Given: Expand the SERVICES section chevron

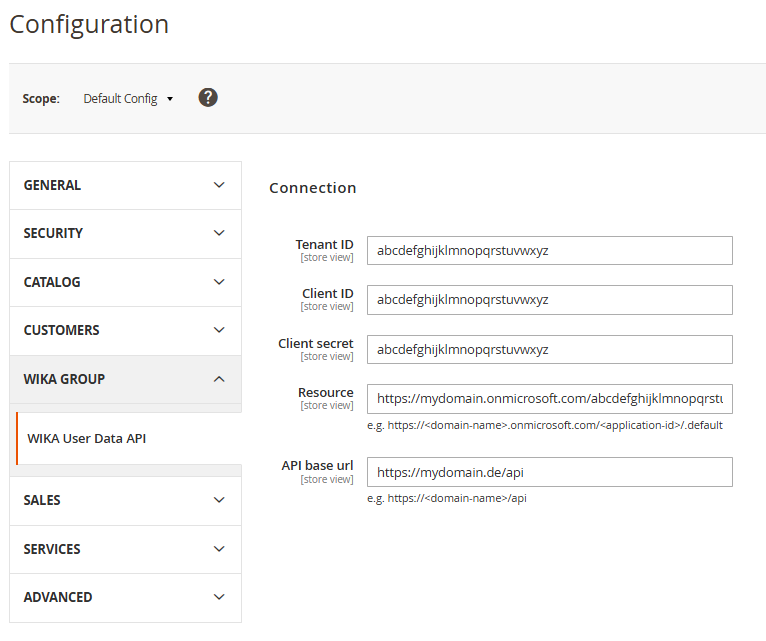Looking at the screenshot, I should pyautogui.click(x=220, y=549).
